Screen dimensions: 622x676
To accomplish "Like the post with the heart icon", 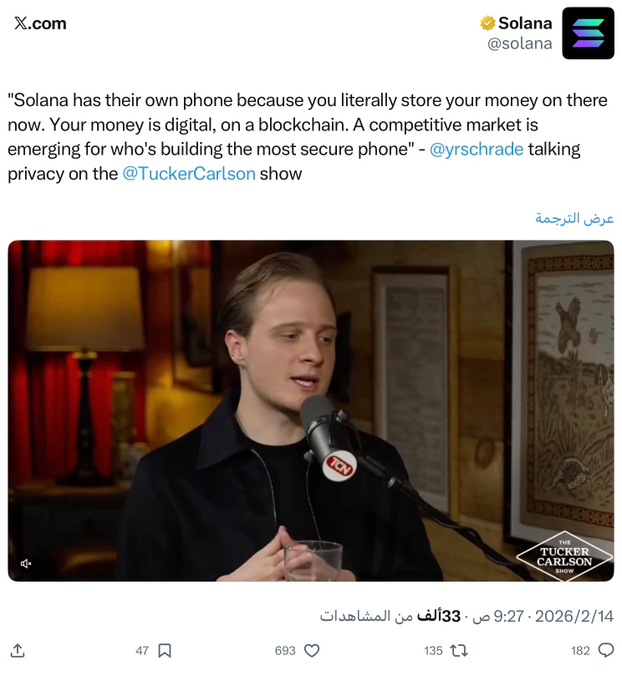I will [x=312, y=650].
